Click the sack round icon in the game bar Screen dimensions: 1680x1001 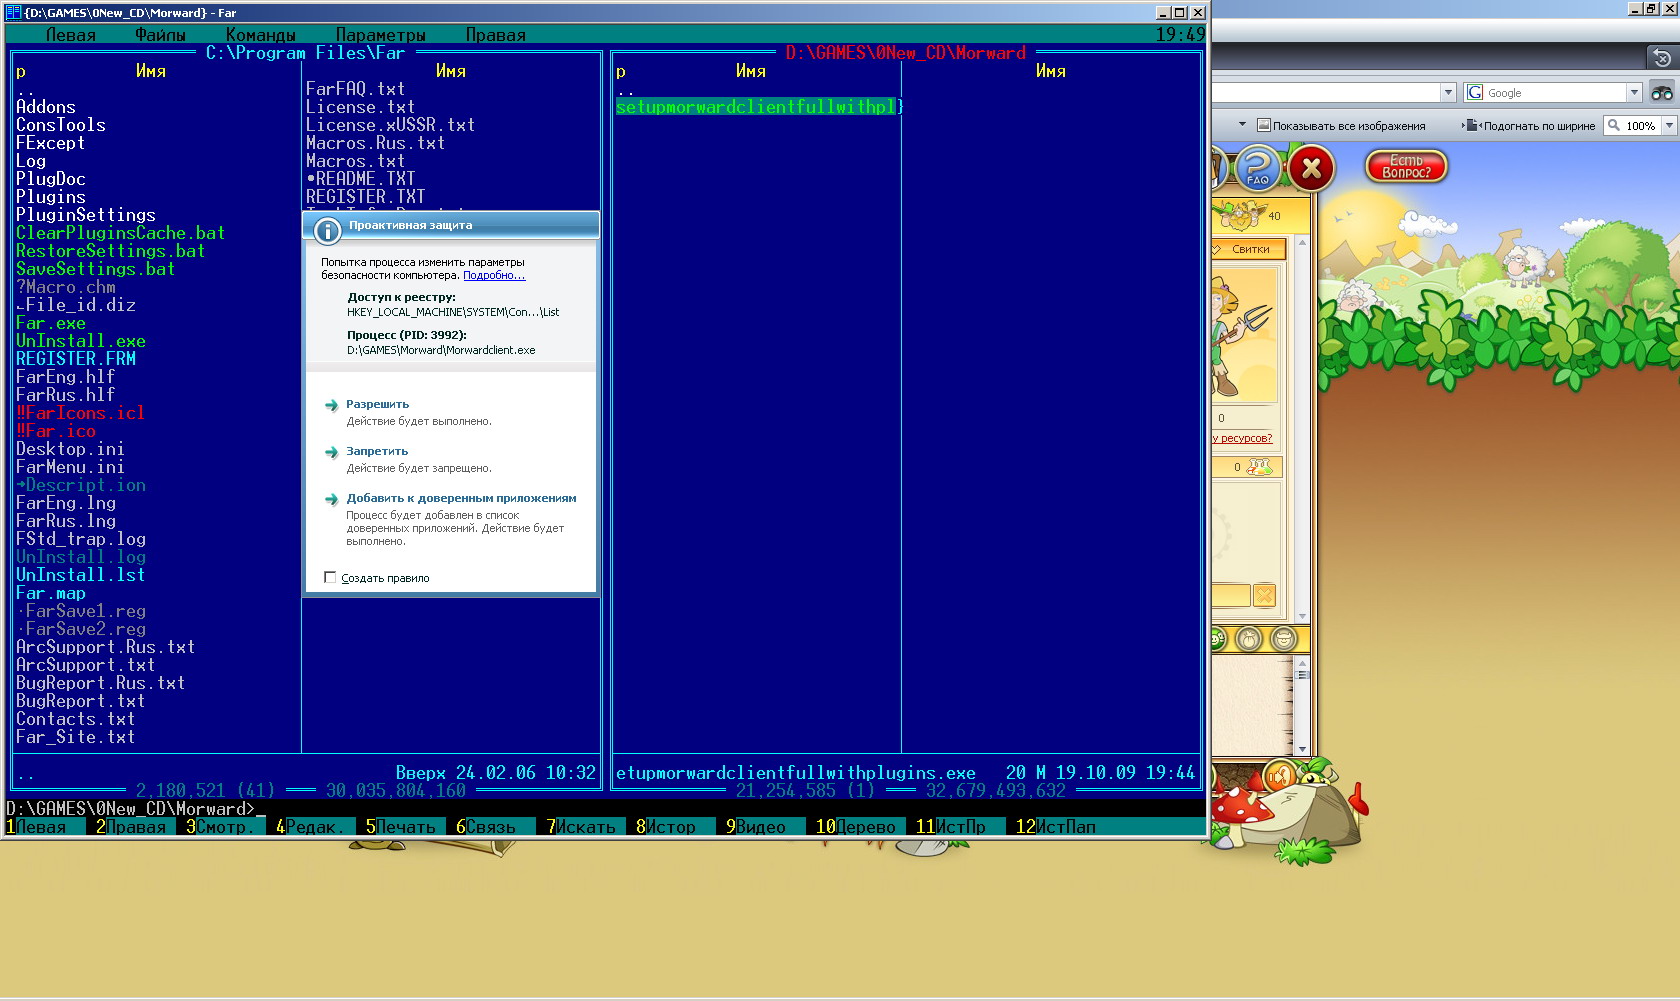pyautogui.click(x=1248, y=638)
